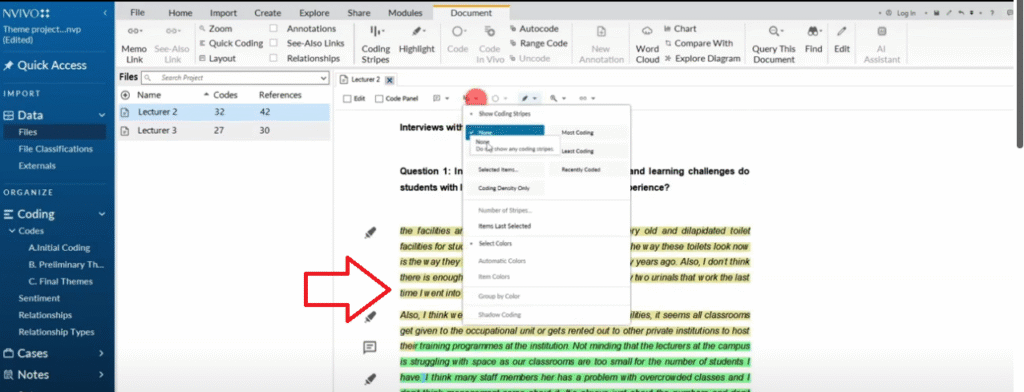Collapse the Codes tree node
This screenshot has width=1024, height=392.
[x=12, y=231]
